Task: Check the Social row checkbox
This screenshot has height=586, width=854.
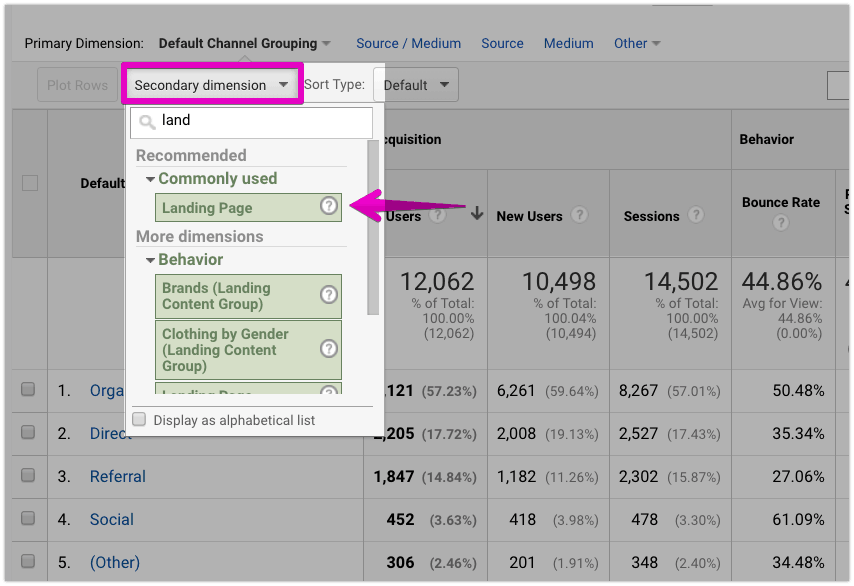Action: (x=28, y=518)
